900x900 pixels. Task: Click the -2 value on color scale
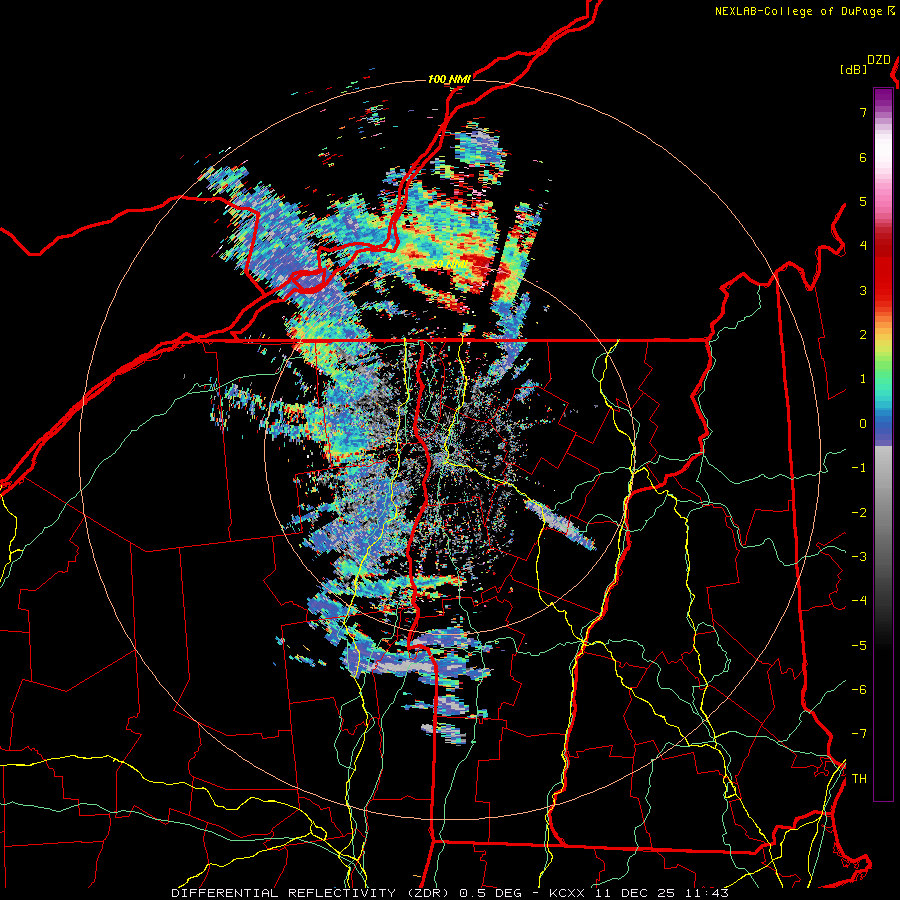click(859, 513)
